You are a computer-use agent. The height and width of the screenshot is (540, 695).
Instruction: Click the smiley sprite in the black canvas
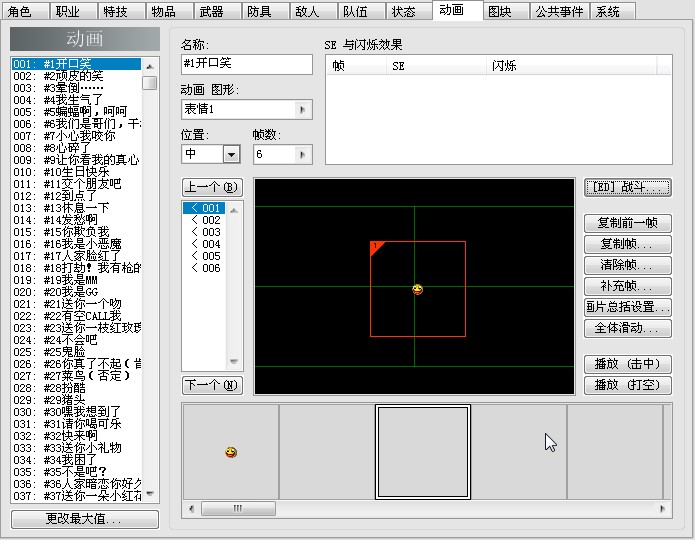(418, 290)
